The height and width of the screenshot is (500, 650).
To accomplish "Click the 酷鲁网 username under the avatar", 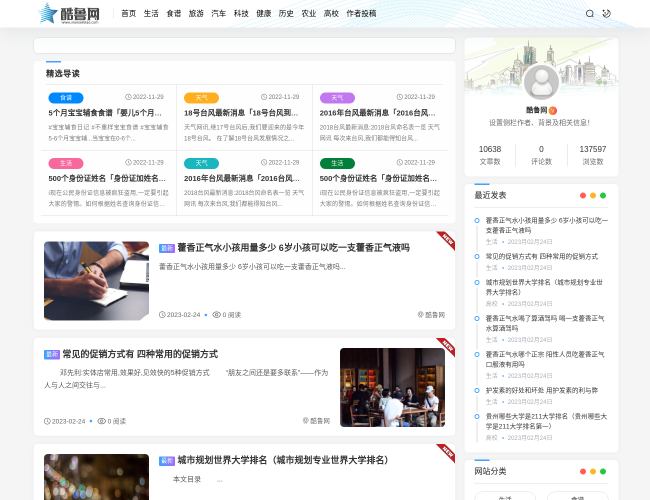I will [x=536, y=110].
